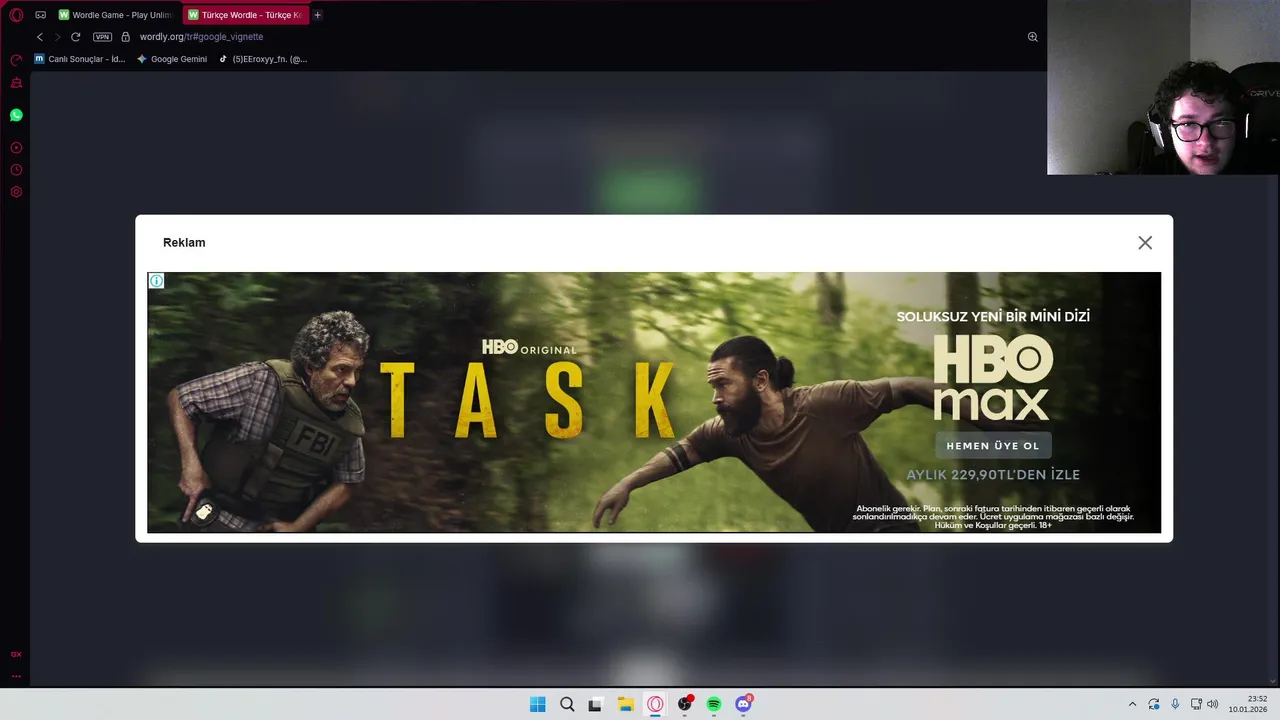Click the sync tray icon
1280x720 pixels.
coord(1154,704)
